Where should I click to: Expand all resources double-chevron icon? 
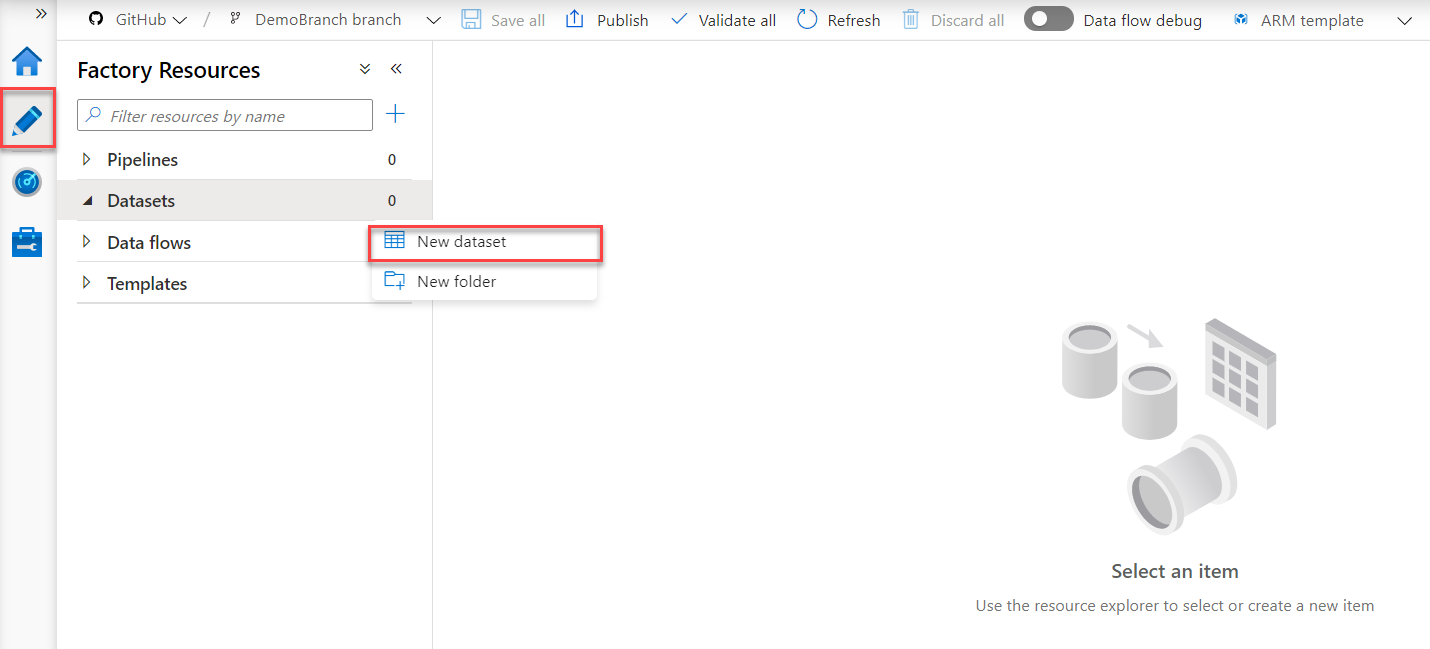pyautogui.click(x=365, y=69)
